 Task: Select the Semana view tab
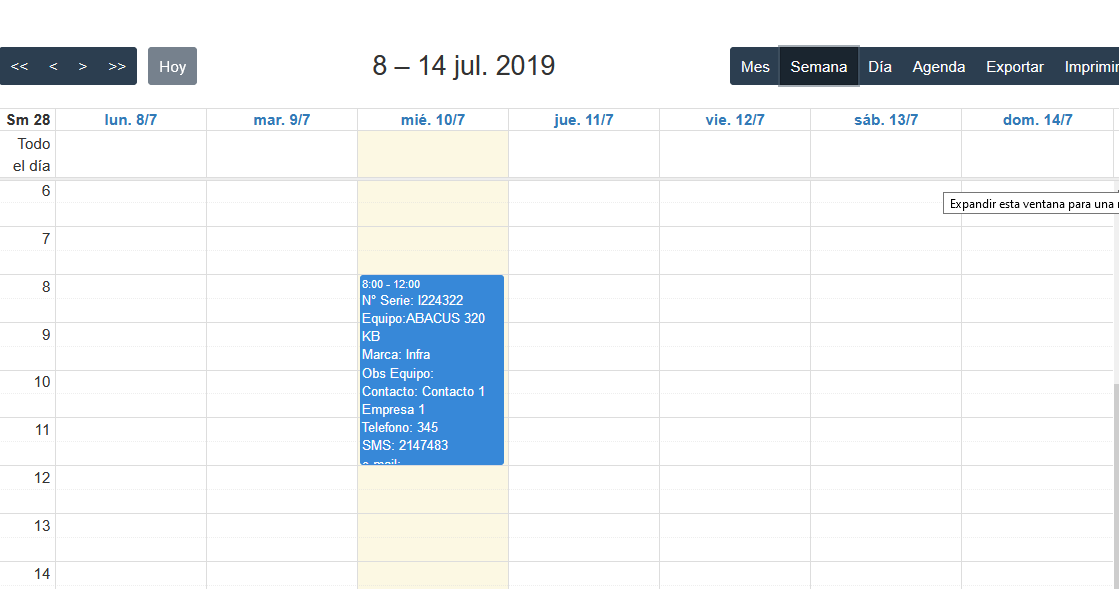click(819, 66)
